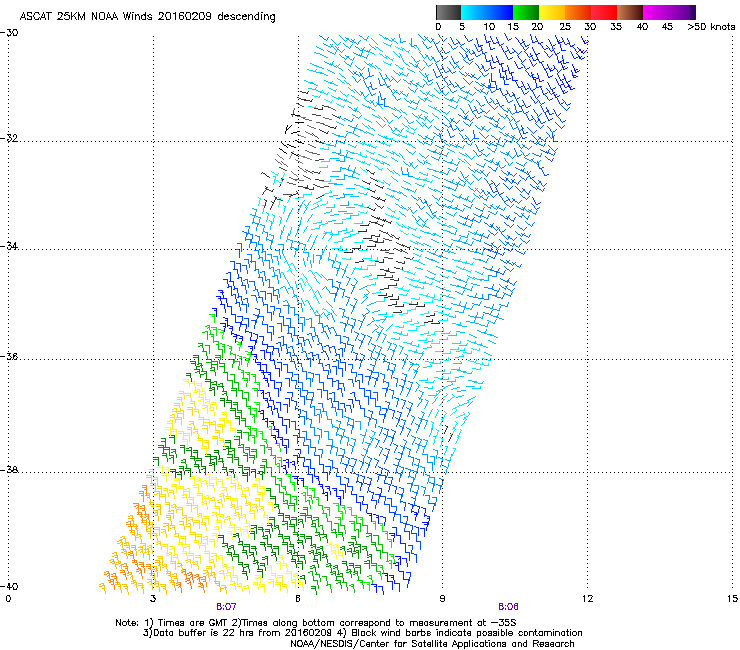This screenshot has width=740, height=650.
Task: Click the "15" longitude label at bottom right
Action: (732, 599)
